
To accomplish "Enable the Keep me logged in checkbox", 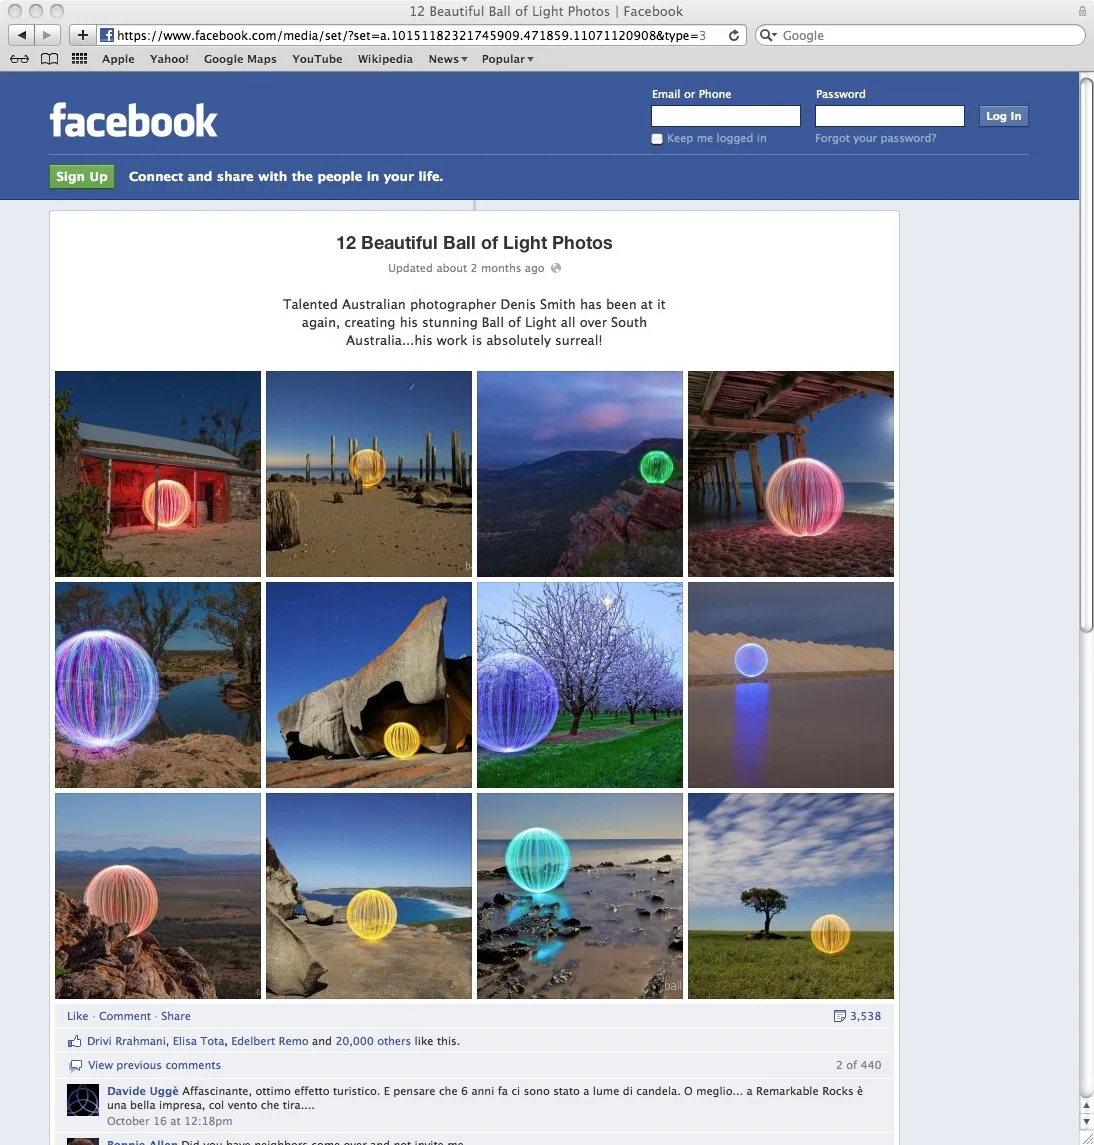I will [x=657, y=138].
